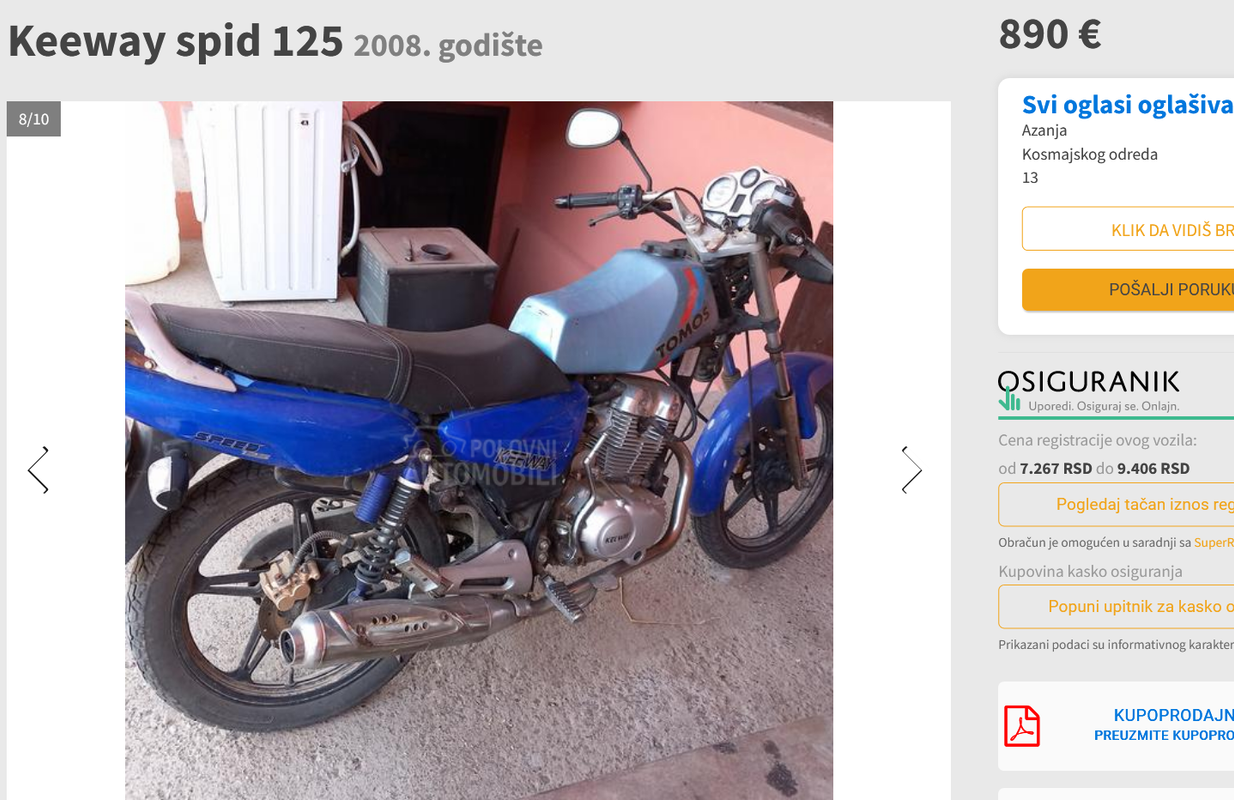The image size is (1234, 800).
Task: Reveal phone number via KLIK DA VIDIŠ button
Action: (x=1128, y=229)
